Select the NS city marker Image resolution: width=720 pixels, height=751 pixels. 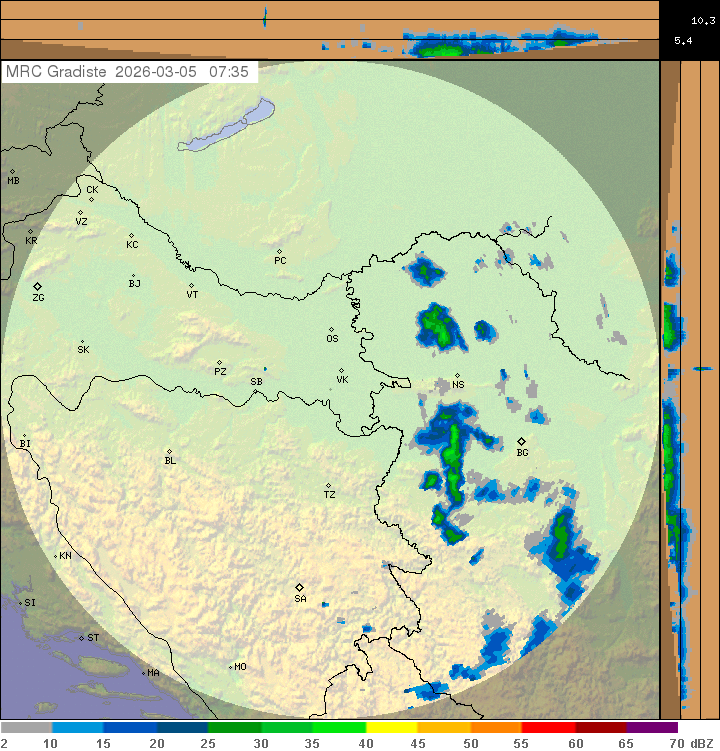457,375
